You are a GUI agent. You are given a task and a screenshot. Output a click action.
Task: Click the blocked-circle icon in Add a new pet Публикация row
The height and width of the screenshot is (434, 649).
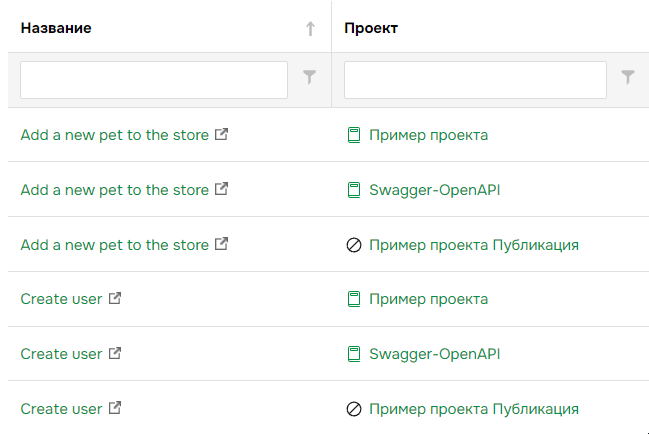353,245
